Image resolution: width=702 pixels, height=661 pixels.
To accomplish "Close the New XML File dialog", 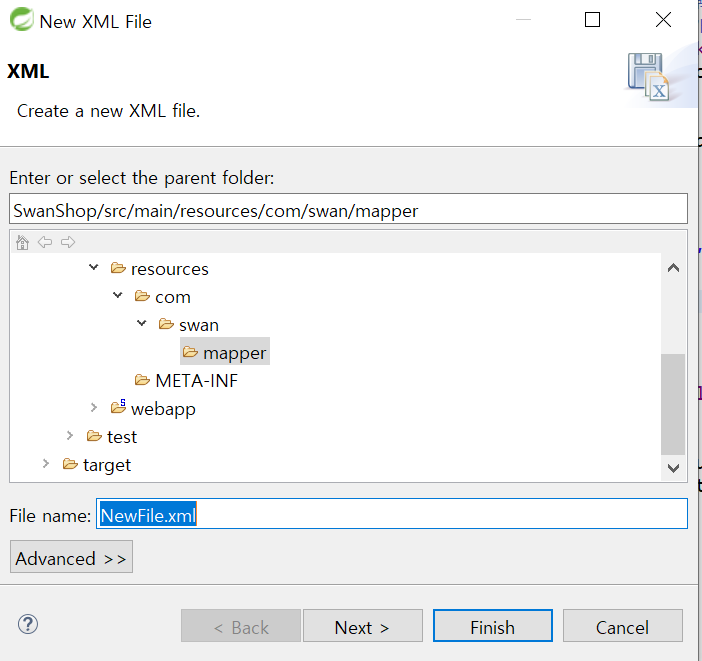I will click(663, 20).
